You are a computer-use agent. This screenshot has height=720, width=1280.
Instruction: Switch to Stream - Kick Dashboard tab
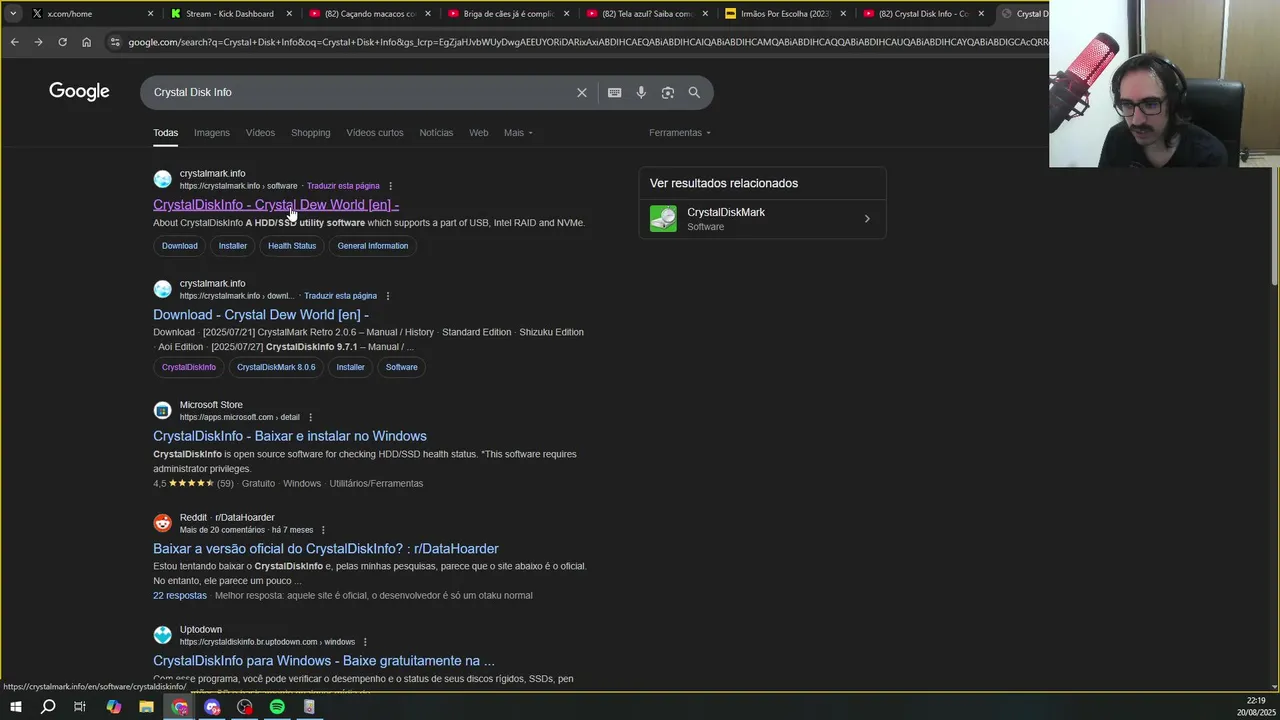click(x=230, y=14)
